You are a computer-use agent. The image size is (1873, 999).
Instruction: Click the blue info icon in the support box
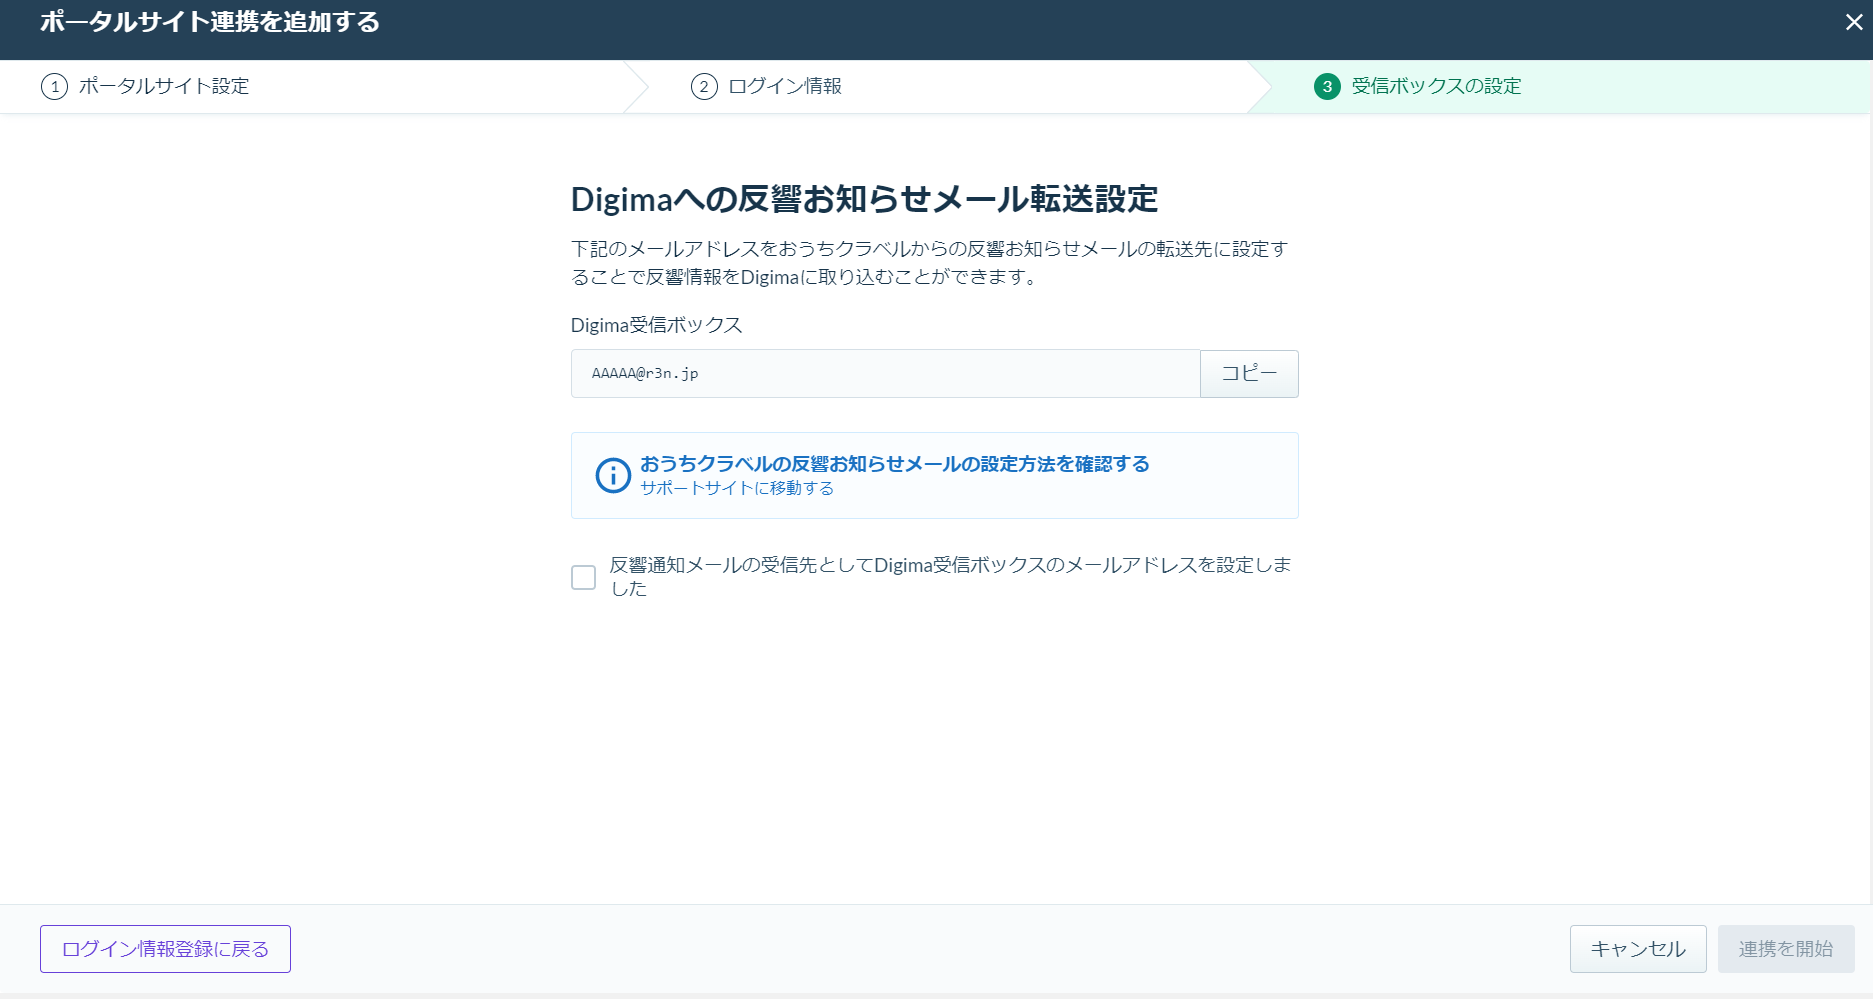click(613, 475)
